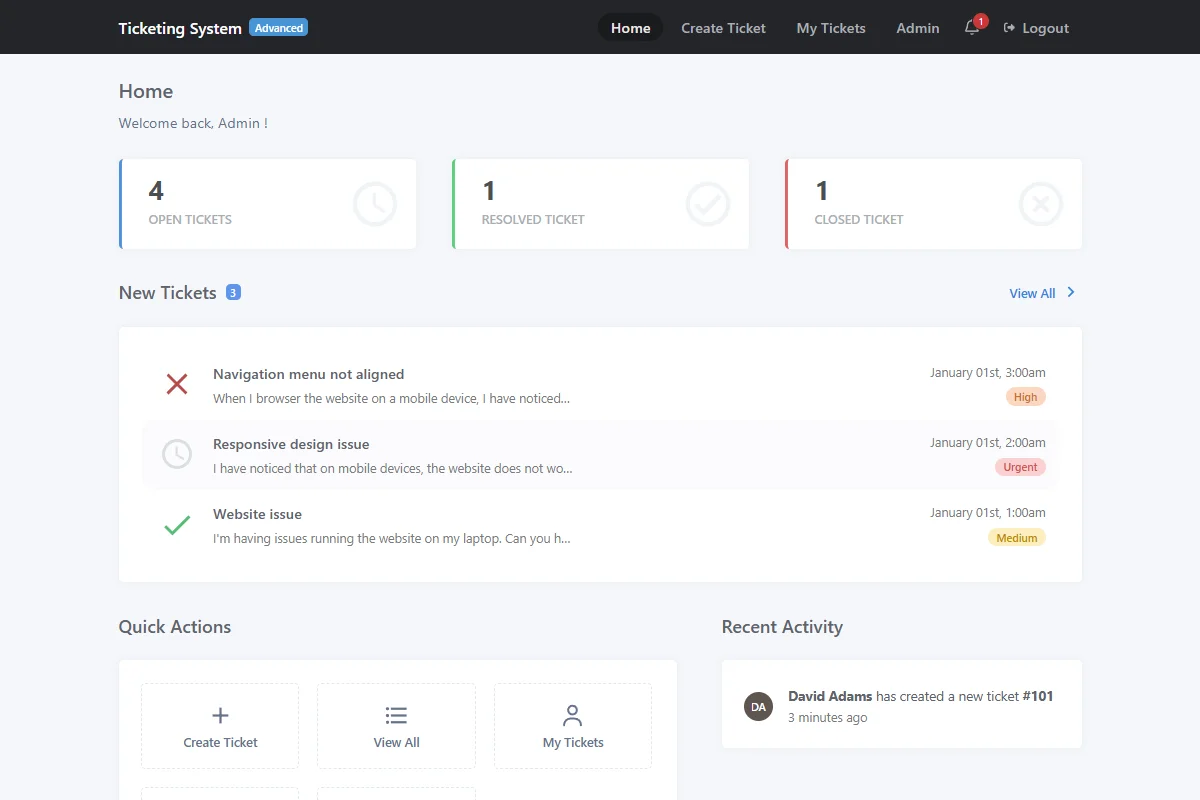Click the clock icon beside Responsive design issue

click(x=177, y=454)
